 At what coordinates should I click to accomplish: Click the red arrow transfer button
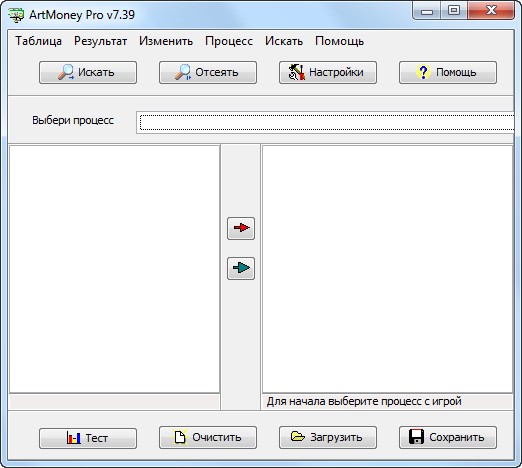(241, 228)
